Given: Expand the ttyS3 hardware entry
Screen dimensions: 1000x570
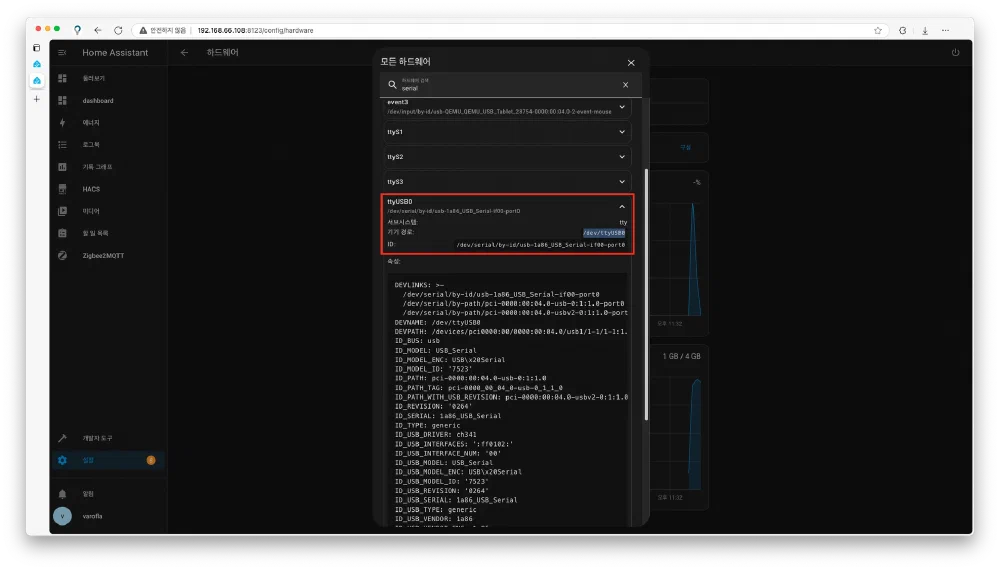Looking at the screenshot, I should (622, 182).
